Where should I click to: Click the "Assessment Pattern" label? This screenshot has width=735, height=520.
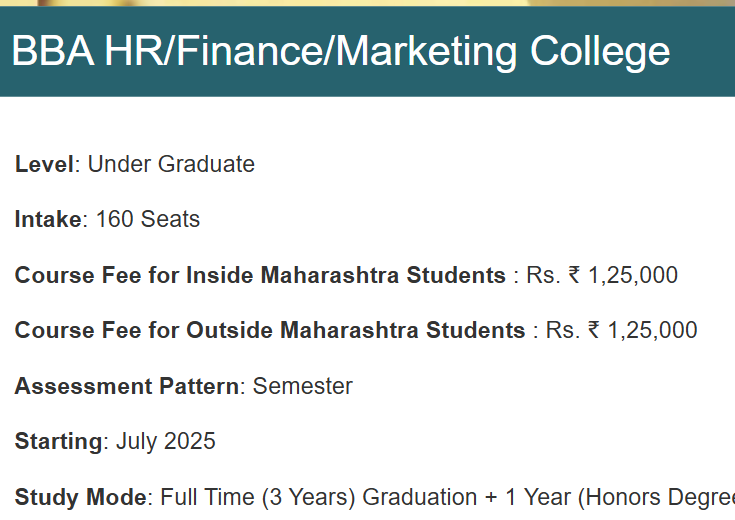pos(127,386)
